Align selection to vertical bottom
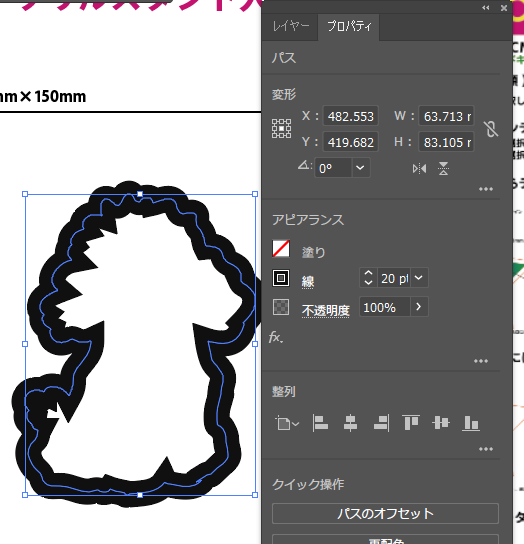524x544 pixels. click(x=471, y=423)
